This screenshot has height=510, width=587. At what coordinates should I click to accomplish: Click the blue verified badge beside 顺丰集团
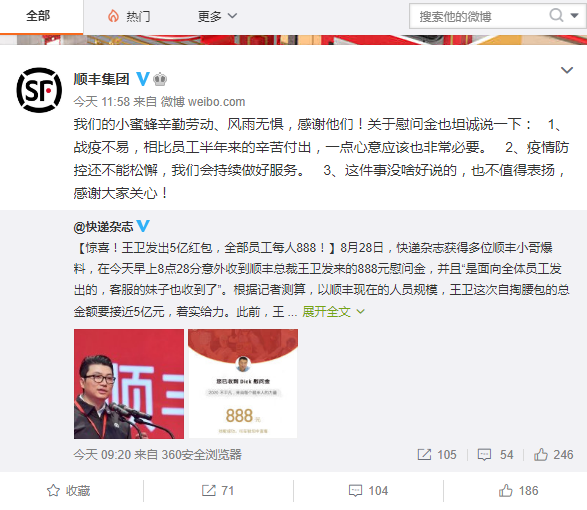pyautogui.click(x=143, y=79)
